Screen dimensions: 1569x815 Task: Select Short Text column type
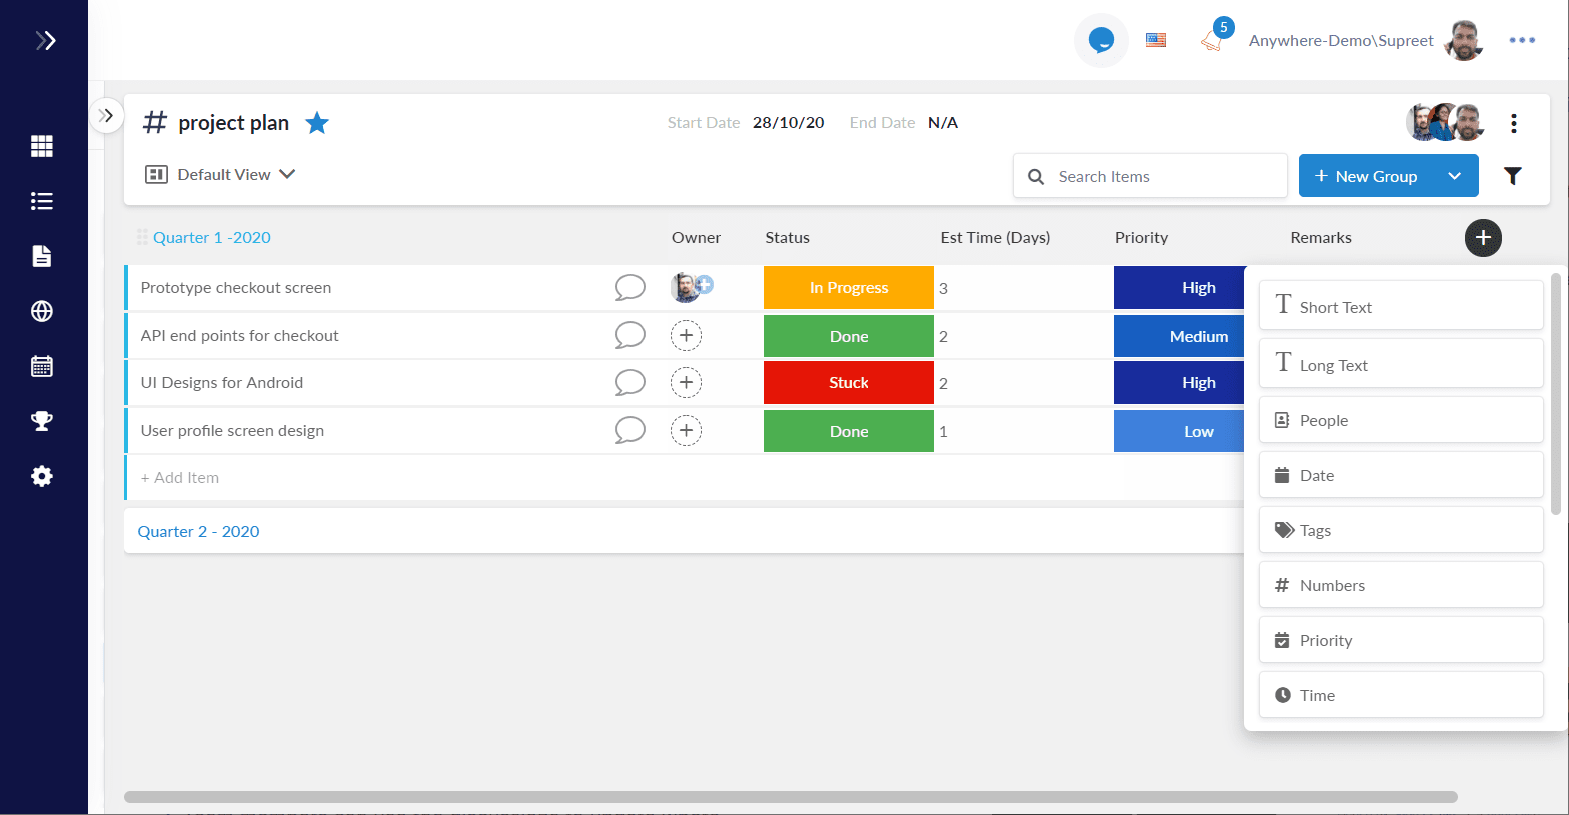[x=1401, y=305]
